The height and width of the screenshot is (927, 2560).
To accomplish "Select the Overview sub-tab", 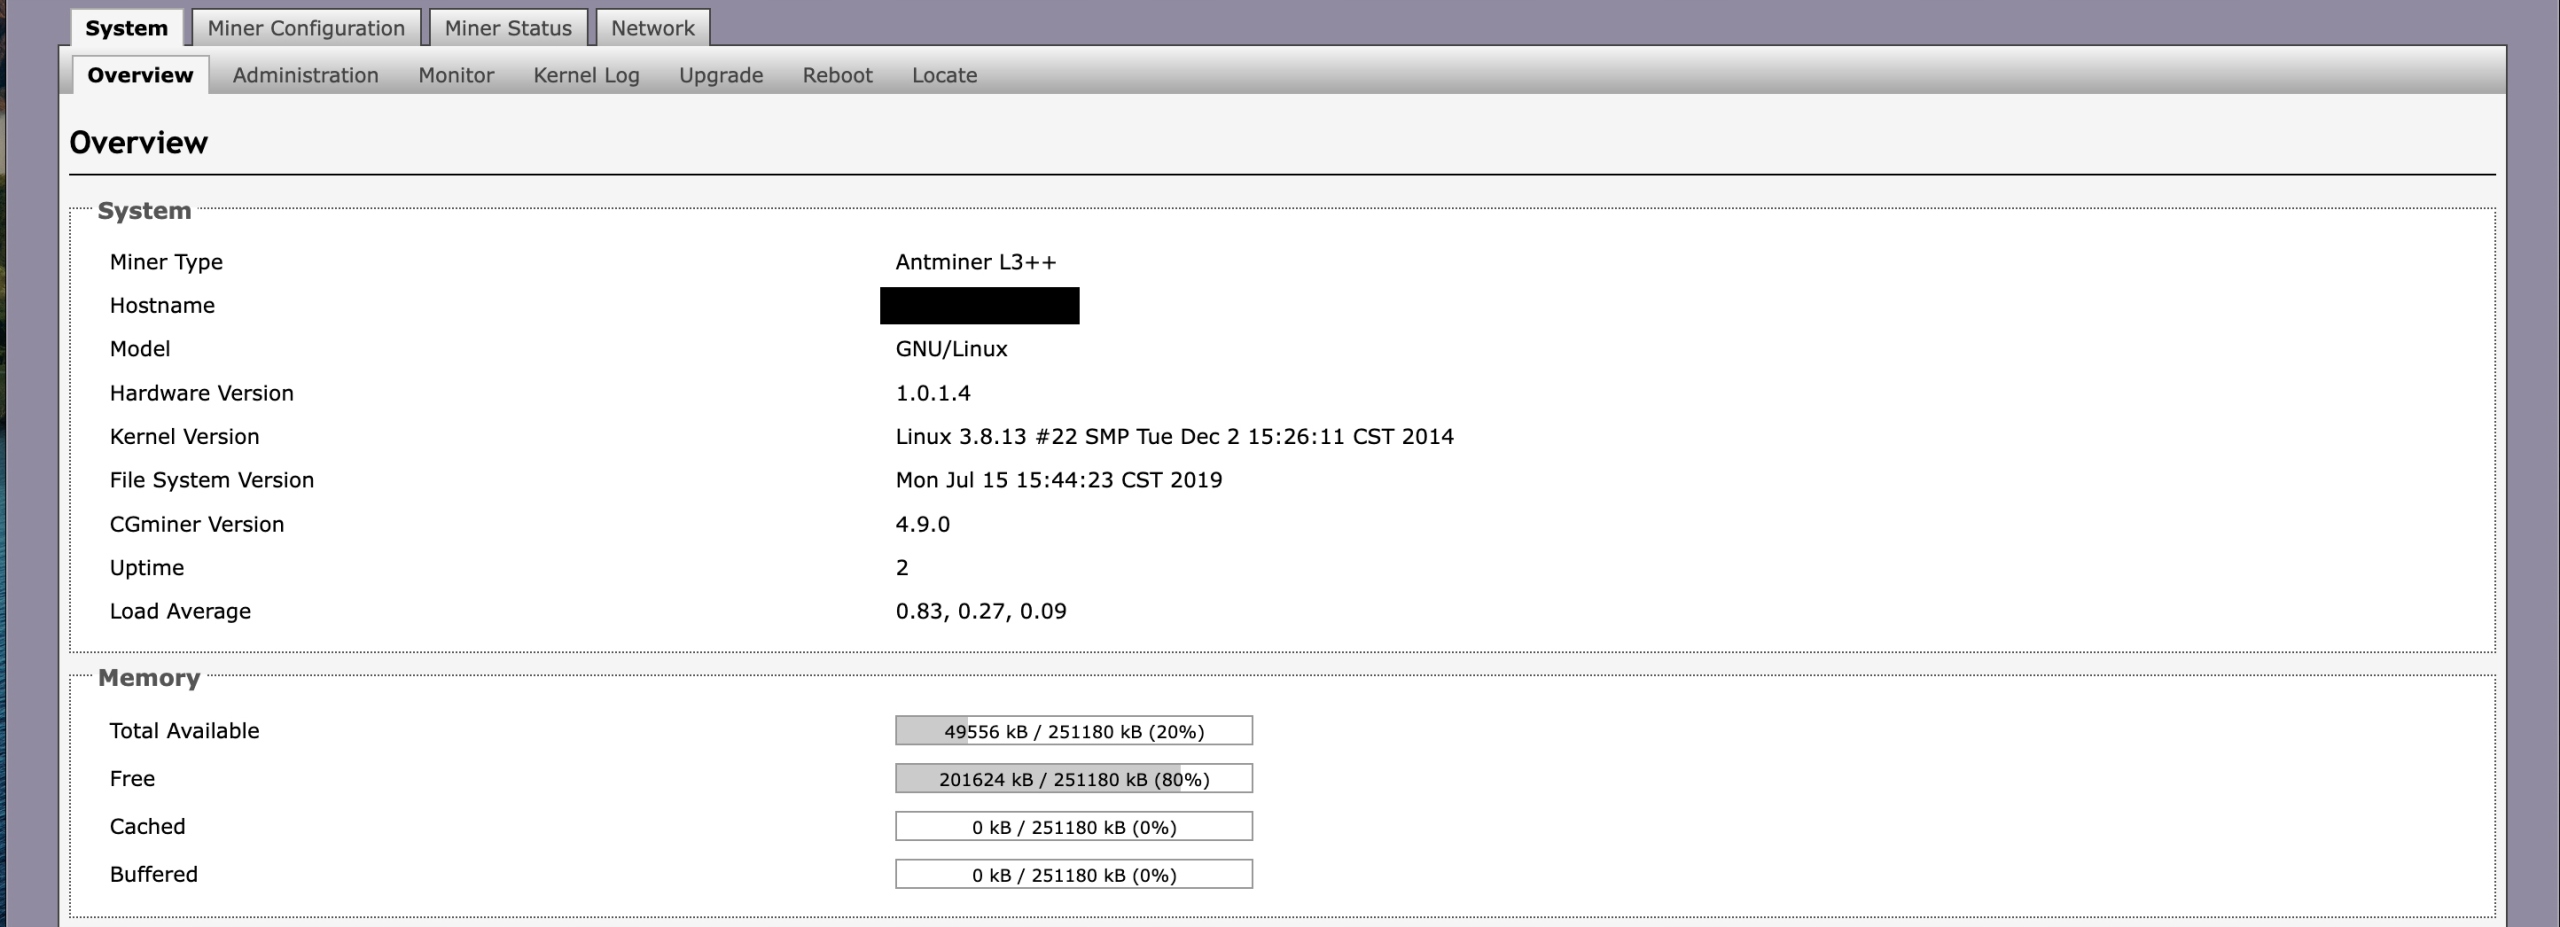I will (140, 75).
